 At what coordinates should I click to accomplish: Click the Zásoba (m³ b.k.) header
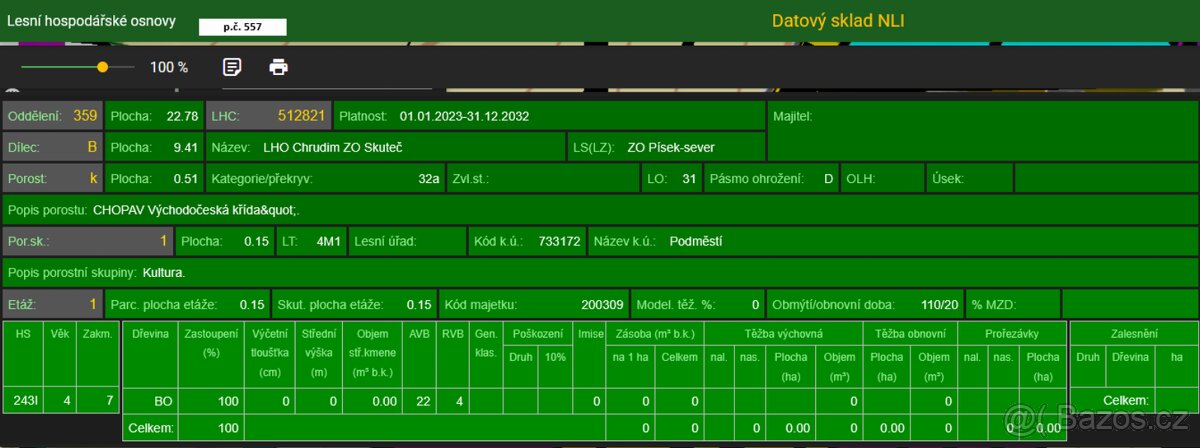[654, 332]
